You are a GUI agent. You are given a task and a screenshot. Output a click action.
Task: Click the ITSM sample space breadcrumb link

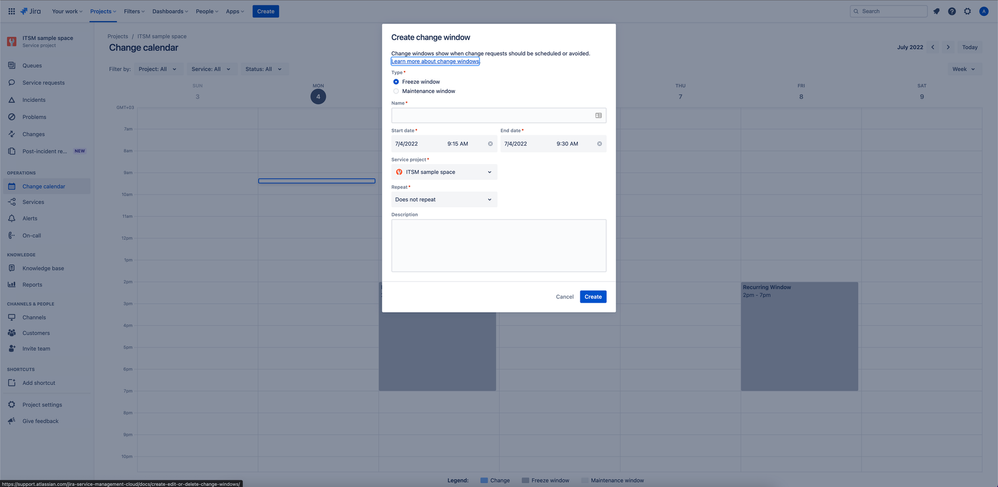click(162, 36)
